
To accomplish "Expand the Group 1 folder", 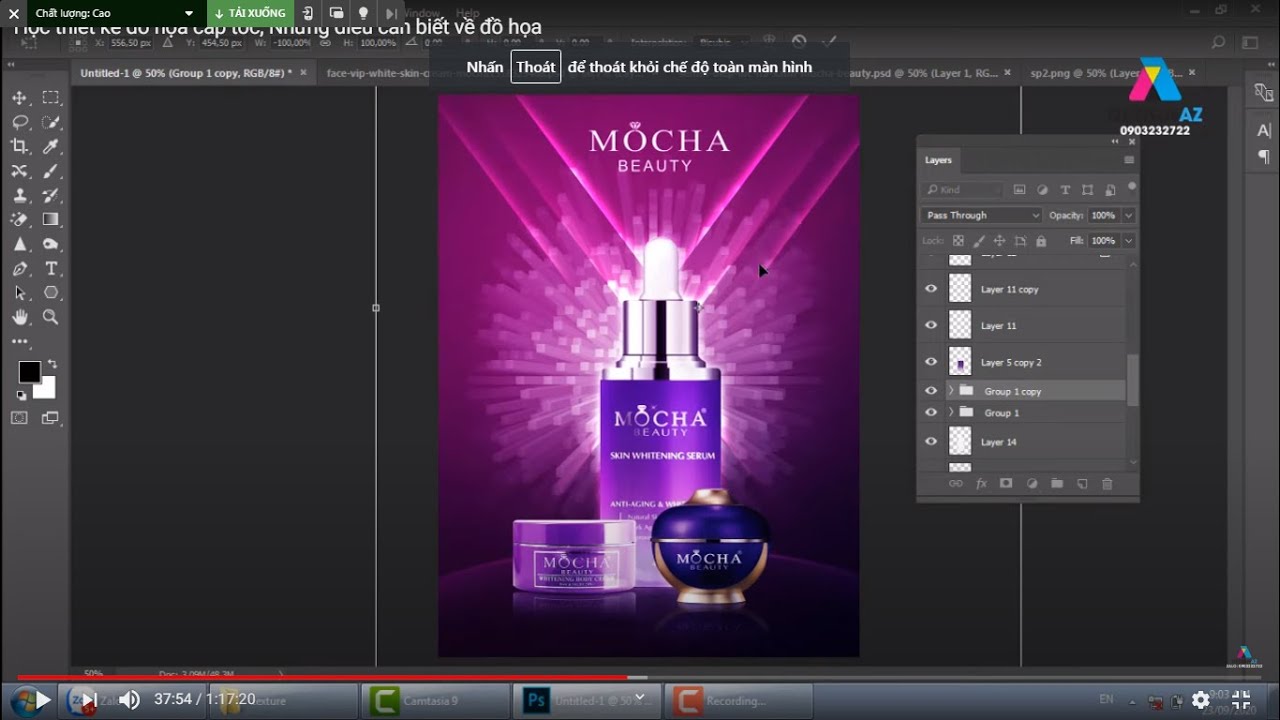I will (x=951, y=412).
